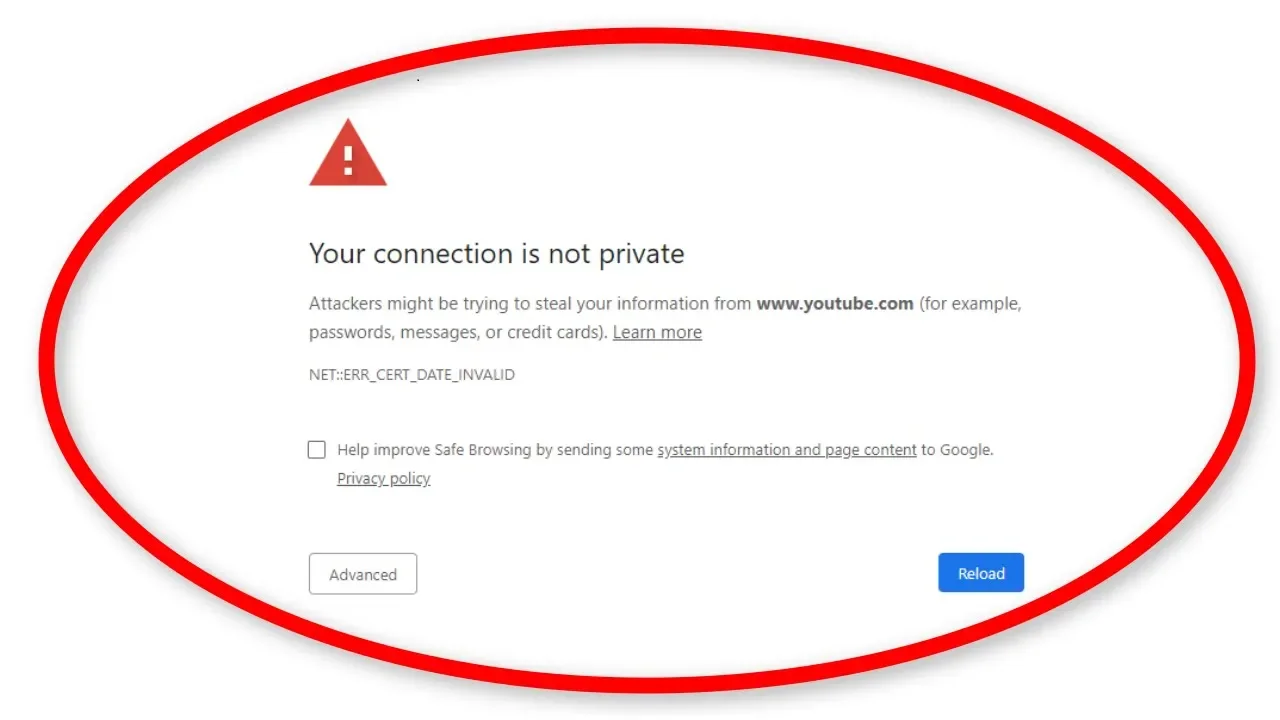Open the Privacy policy link
Screen dimensions: 1280x720
[x=383, y=478]
